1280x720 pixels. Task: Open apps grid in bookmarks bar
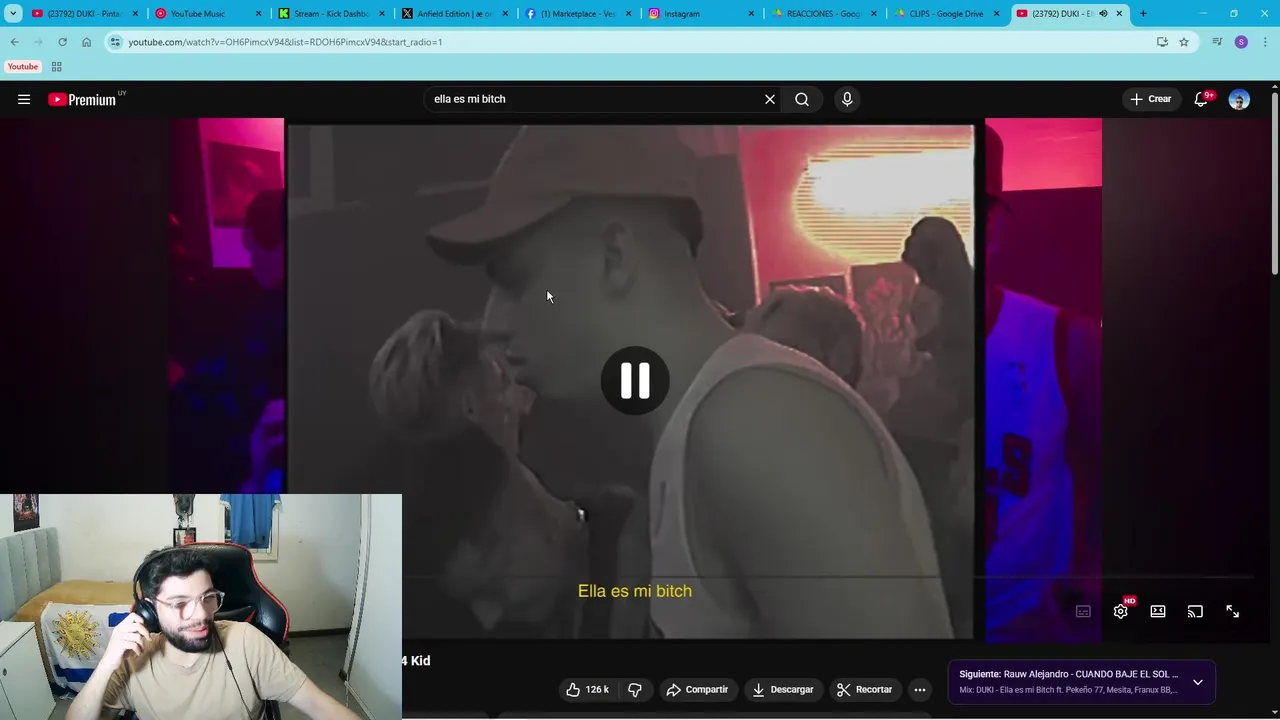click(x=56, y=67)
